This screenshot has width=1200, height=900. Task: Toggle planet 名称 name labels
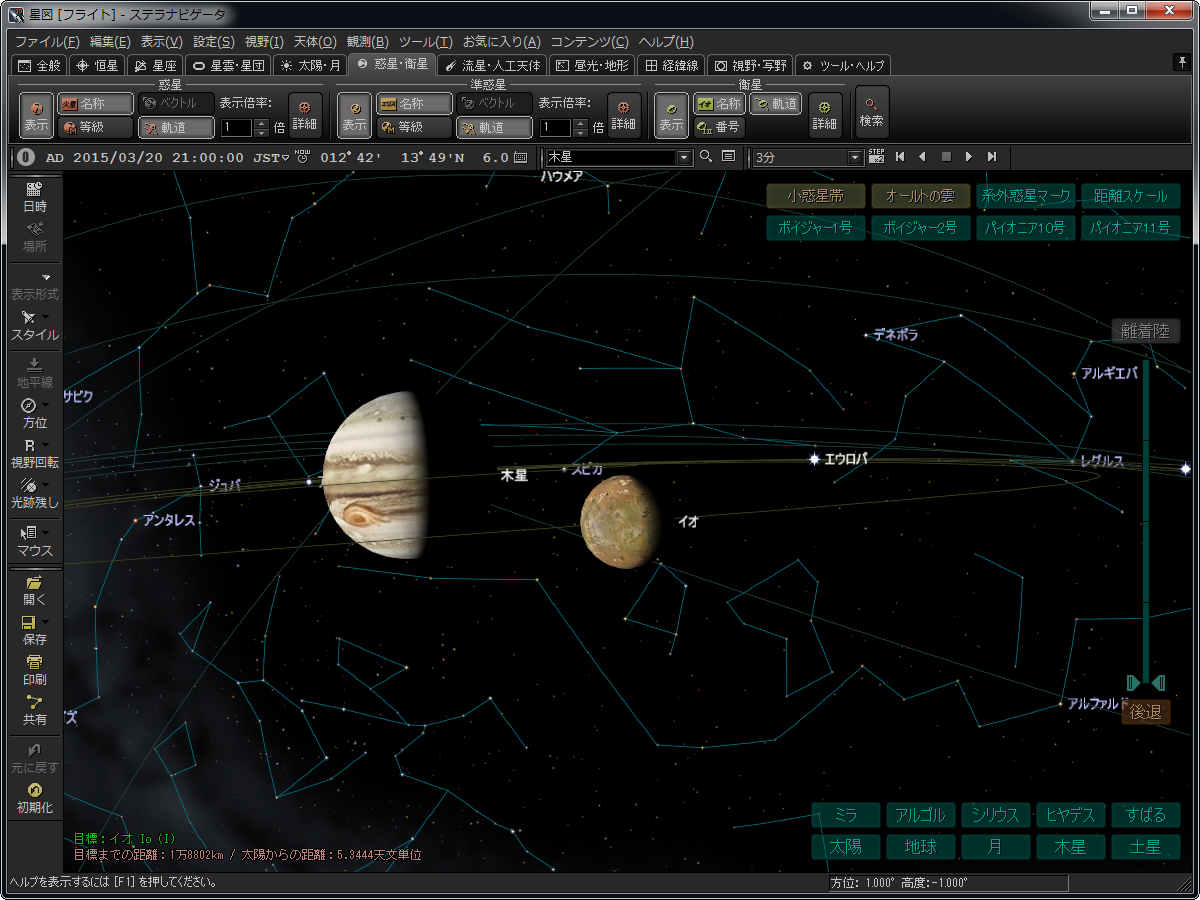click(x=94, y=103)
